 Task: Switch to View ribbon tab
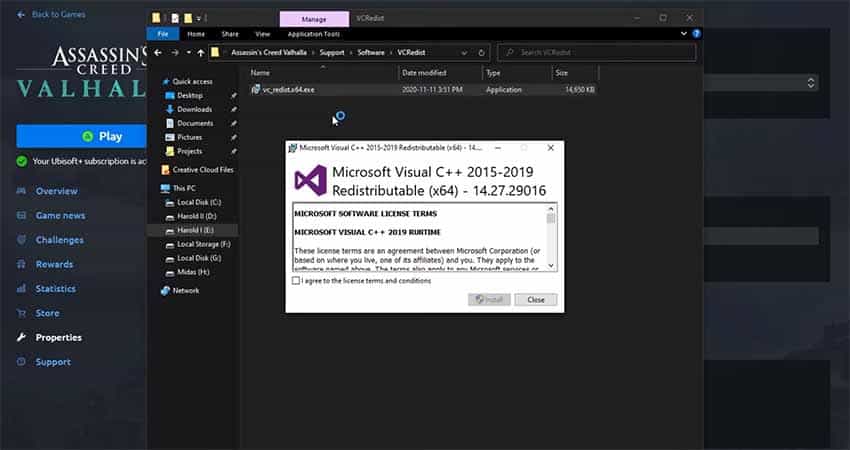click(262, 34)
